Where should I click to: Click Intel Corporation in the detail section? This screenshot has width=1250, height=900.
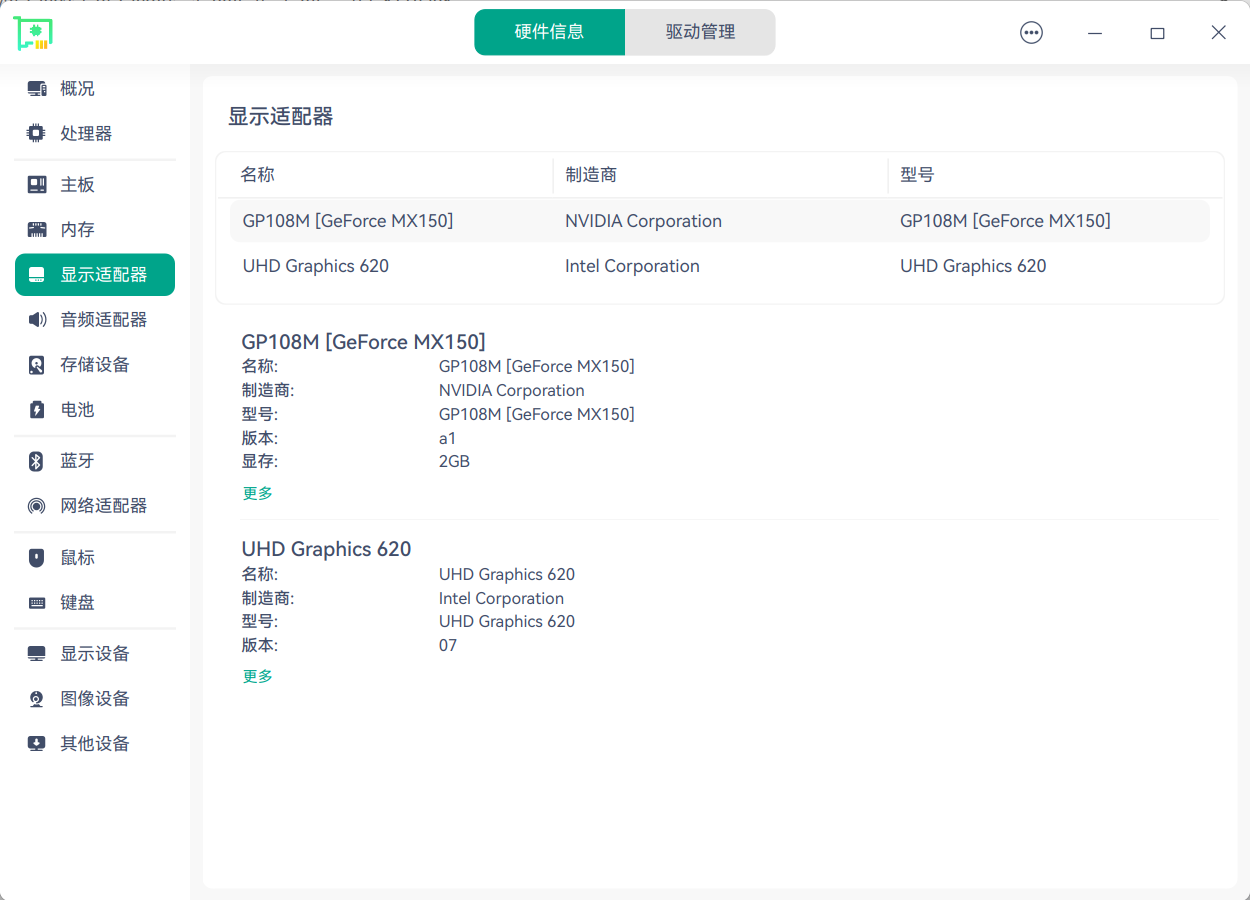pyautogui.click(x=501, y=599)
